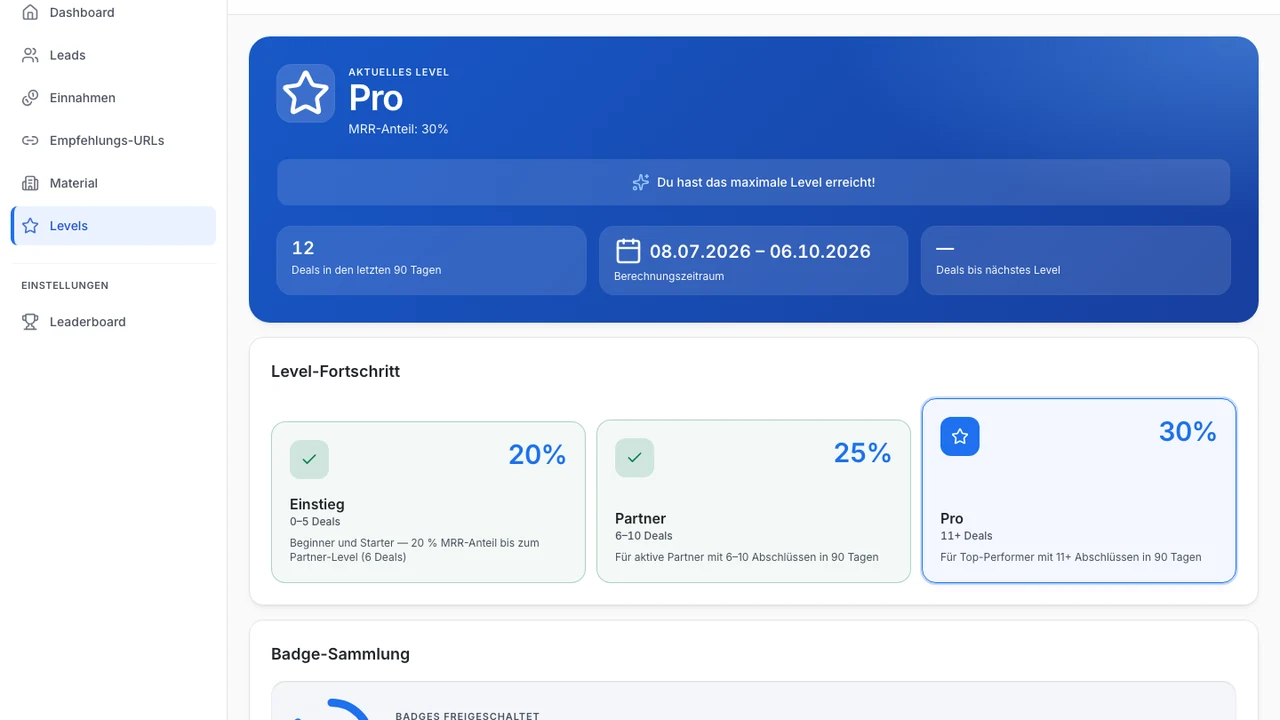Click the 'Berechnungszeitraum' label

tap(669, 276)
